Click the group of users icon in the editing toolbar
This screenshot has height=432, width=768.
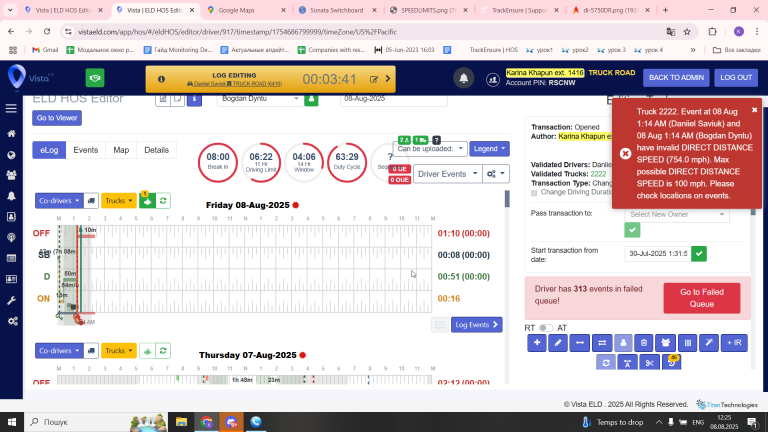pos(665,343)
